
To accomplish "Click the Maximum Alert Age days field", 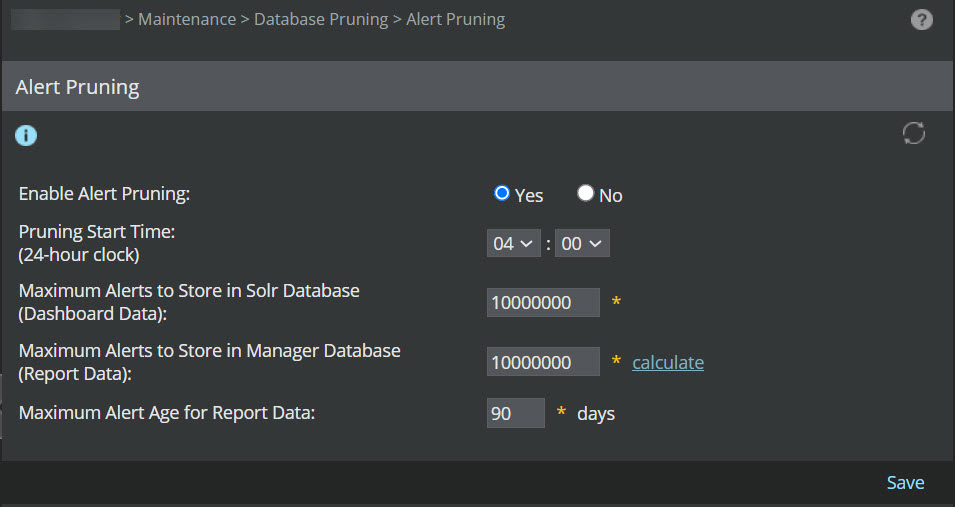I will 515,413.
